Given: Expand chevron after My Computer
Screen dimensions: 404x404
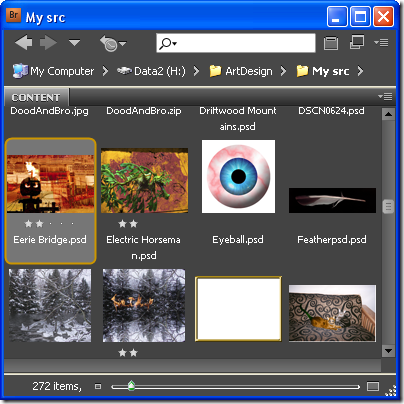Looking at the screenshot, I should (105, 71).
